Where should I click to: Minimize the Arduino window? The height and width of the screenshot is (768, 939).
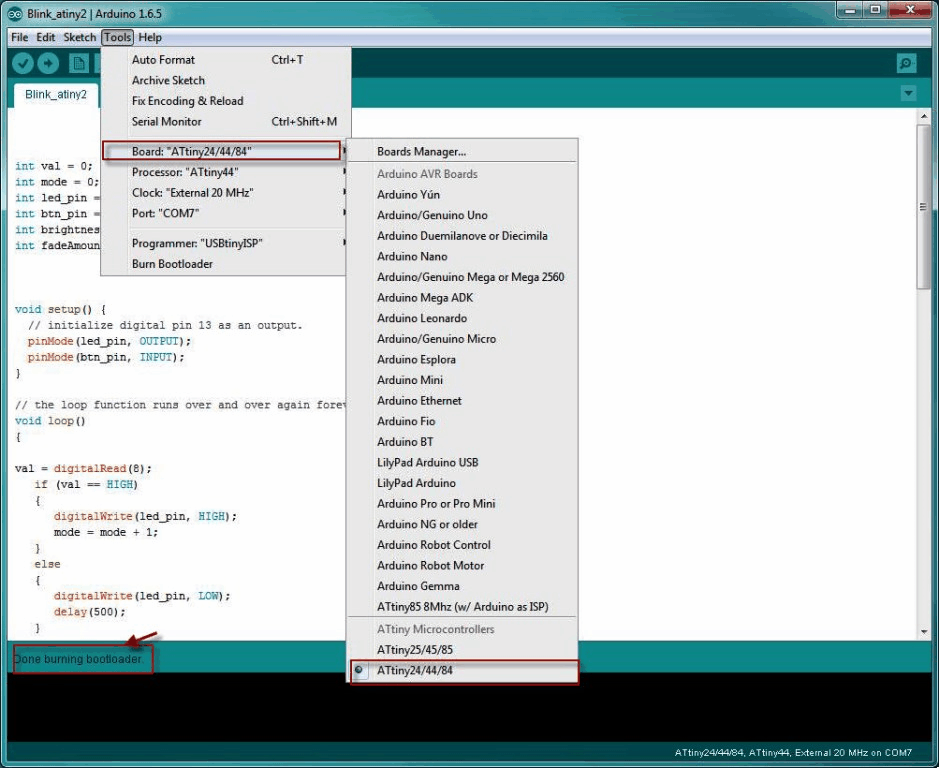pyautogui.click(x=849, y=10)
